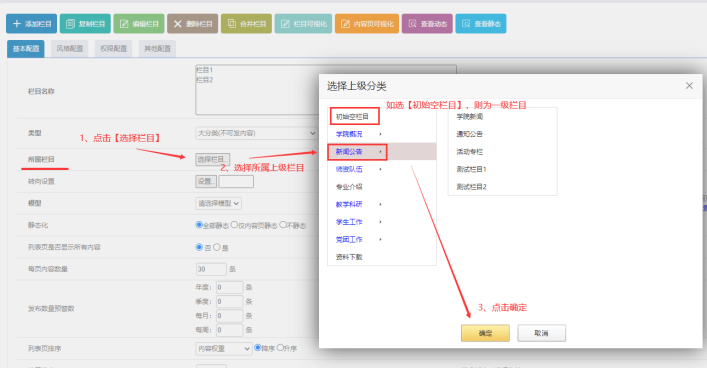707x368 pixels.
Task: Click the 复制栏目 copy icon button
Action: pos(85,24)
